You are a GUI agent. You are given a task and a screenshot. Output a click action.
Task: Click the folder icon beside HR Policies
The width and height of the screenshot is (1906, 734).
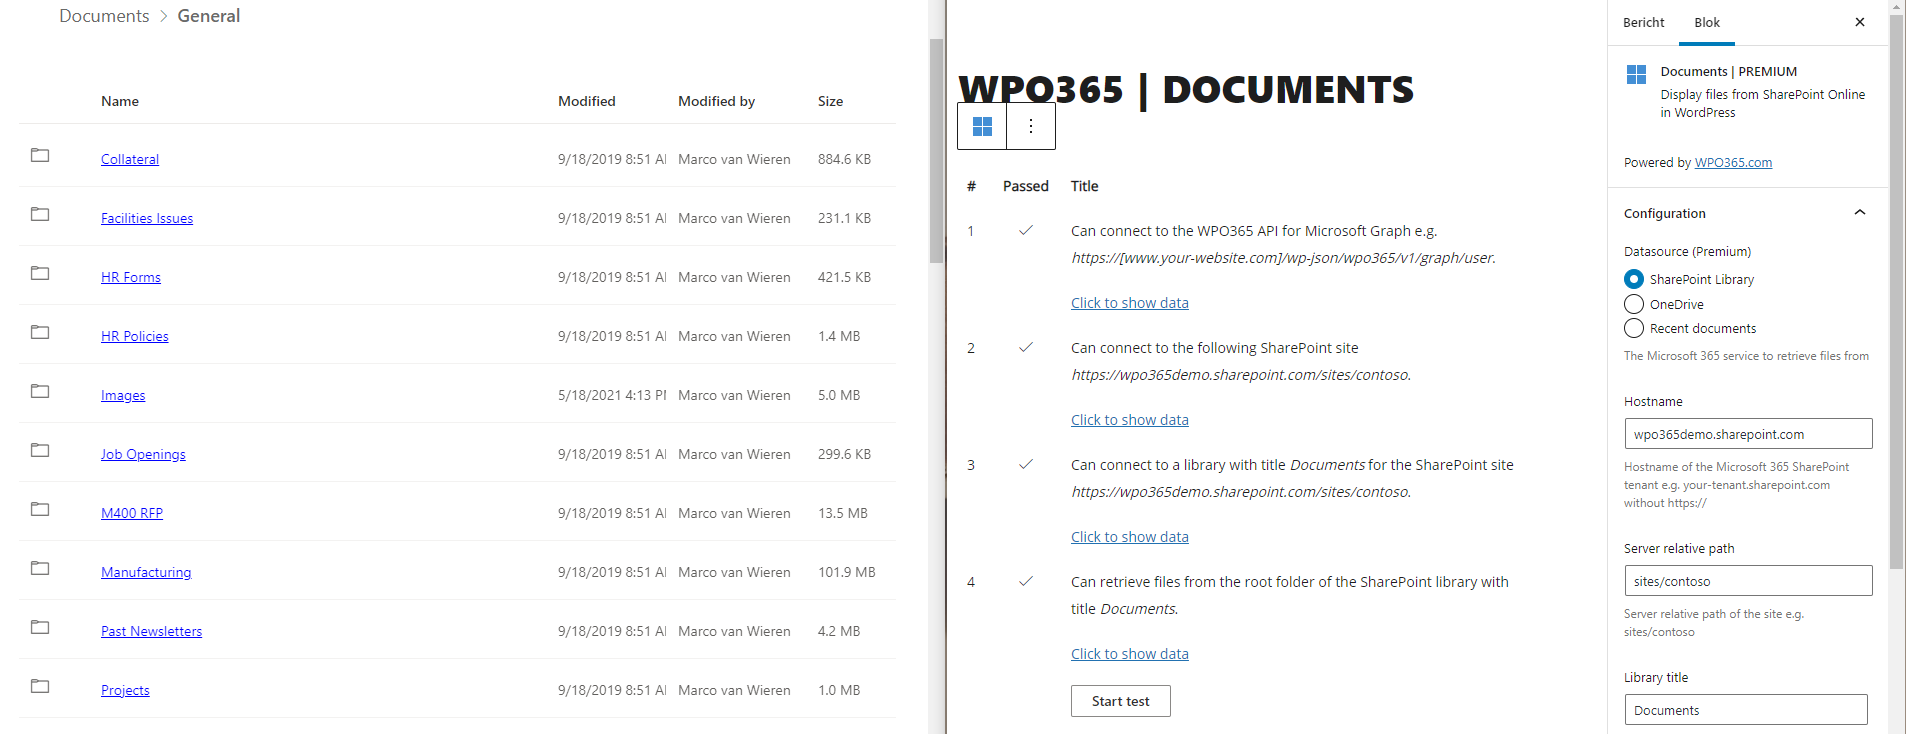(40, 332)
